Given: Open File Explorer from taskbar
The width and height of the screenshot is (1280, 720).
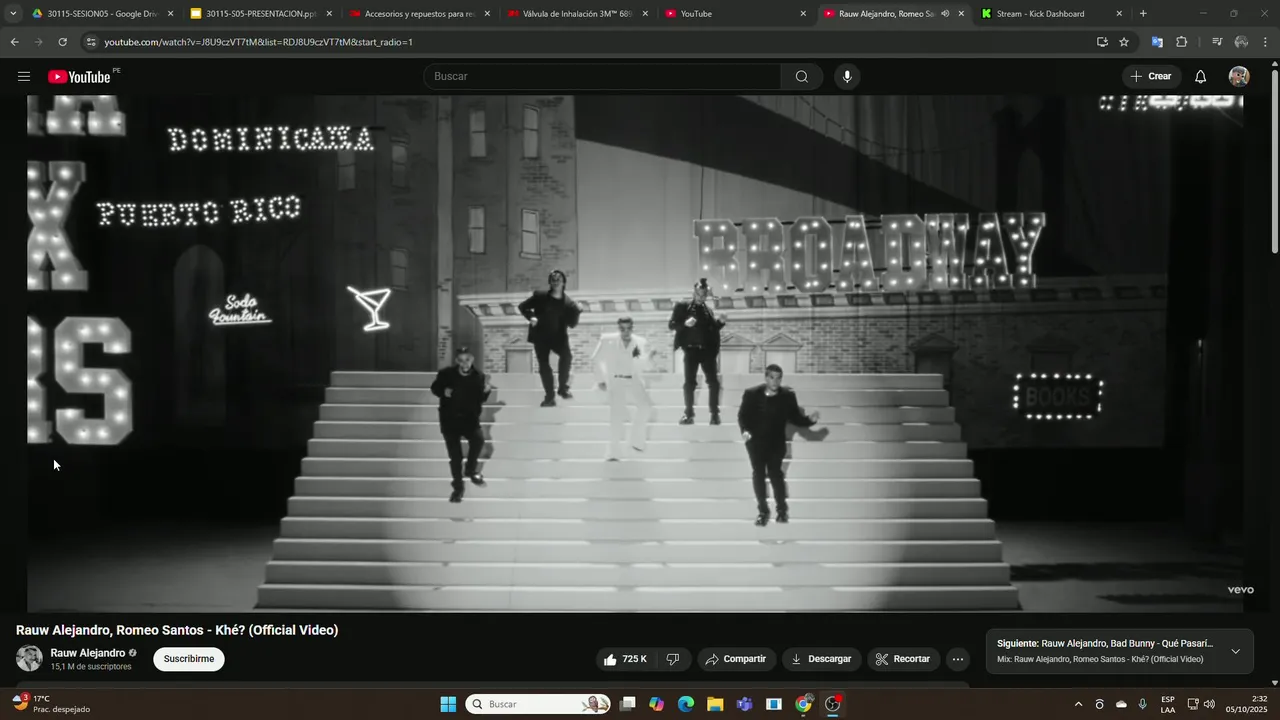Looking at the screenshot, I should [715, 704].
